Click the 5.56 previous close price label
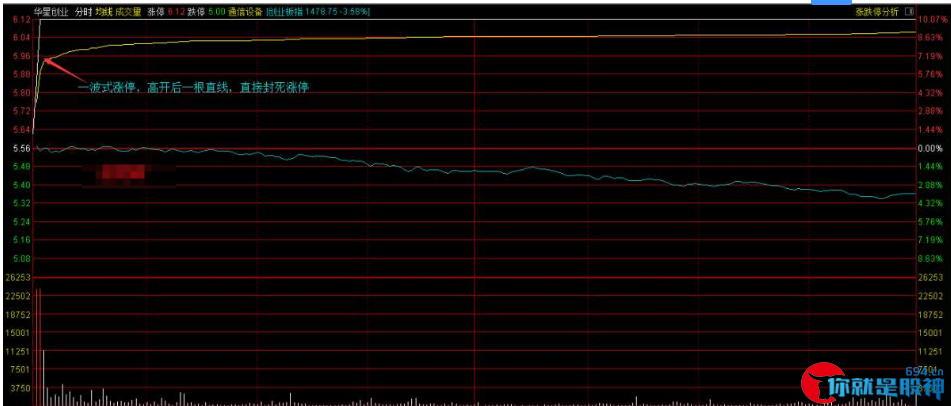951x406 pixels. click(21, 148)
